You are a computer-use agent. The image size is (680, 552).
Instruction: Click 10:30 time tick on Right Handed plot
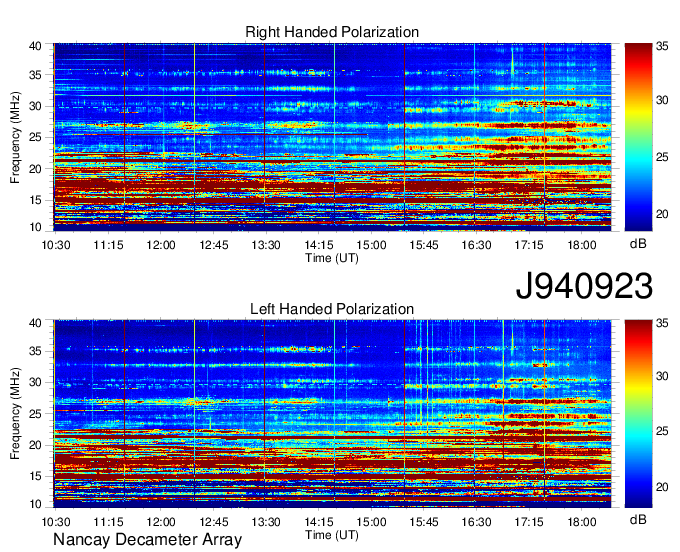point(56,245)
